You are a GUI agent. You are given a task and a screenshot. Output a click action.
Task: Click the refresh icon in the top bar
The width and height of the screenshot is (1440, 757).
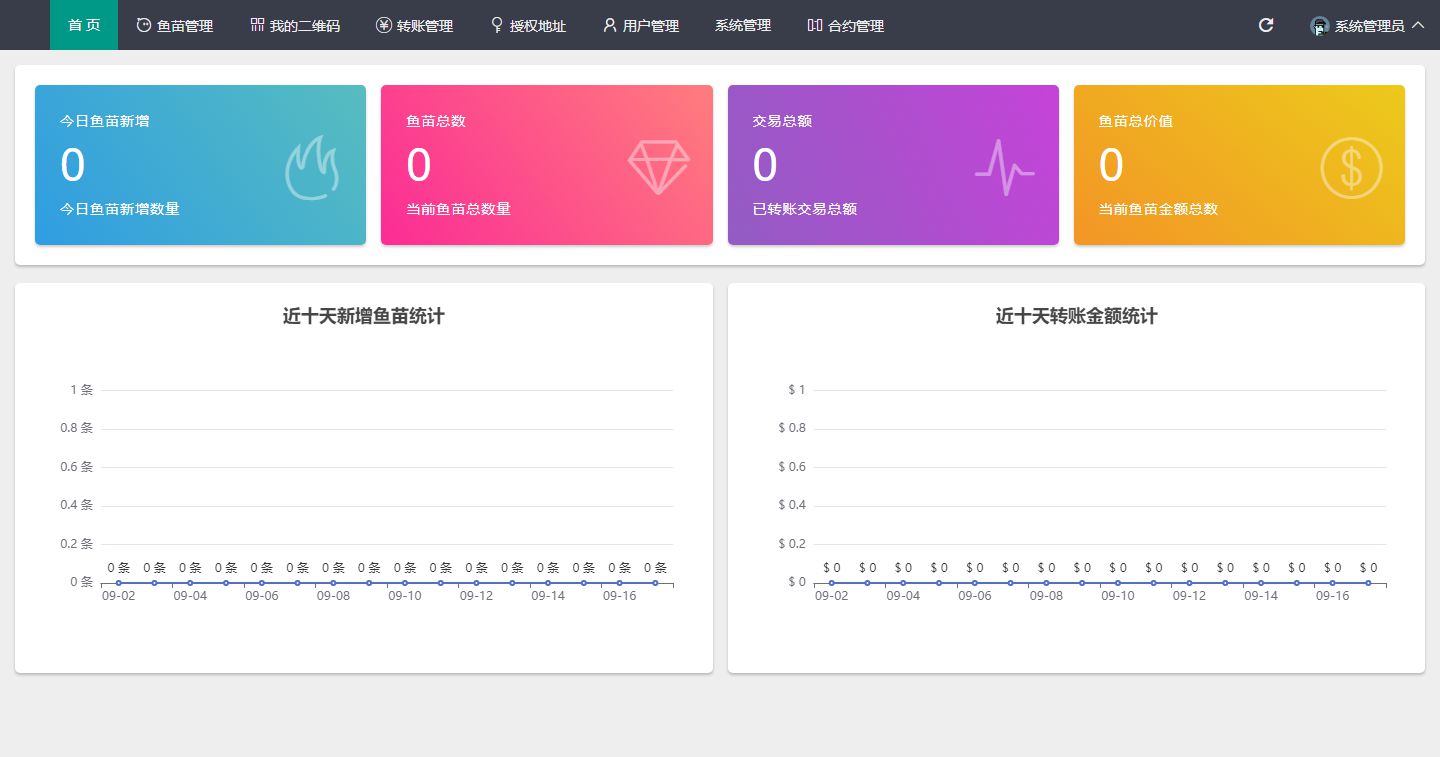(1265, 25)
